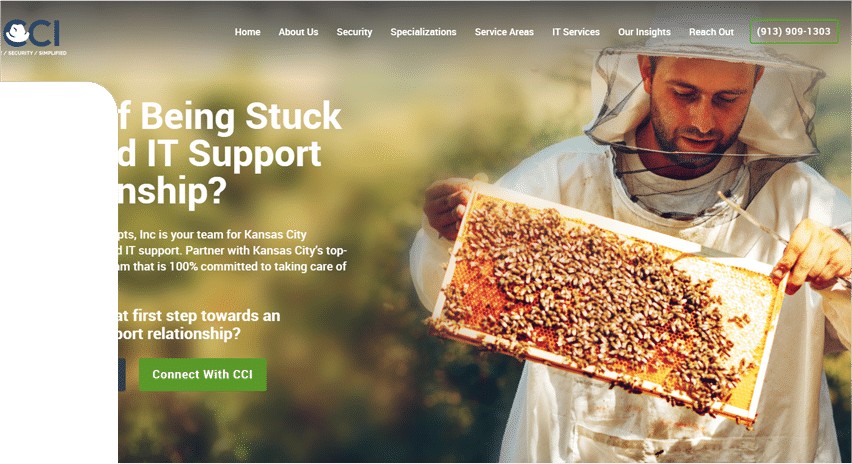Click the white rounded overlay panel
This screenshot has width=852, height=464.
59,272
